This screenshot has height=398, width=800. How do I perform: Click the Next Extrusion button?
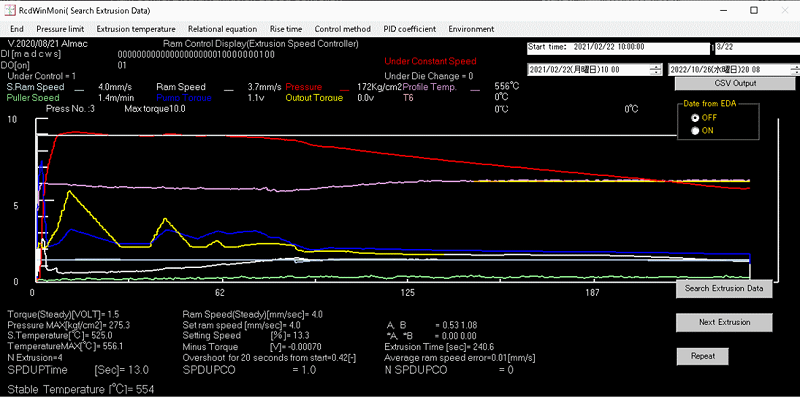point(724,322)
